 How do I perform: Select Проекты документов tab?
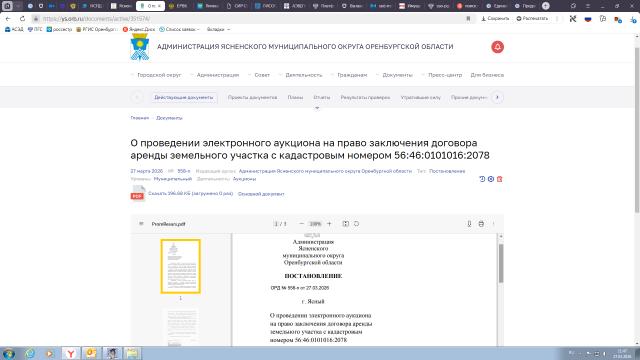click(x=252, y=98)
